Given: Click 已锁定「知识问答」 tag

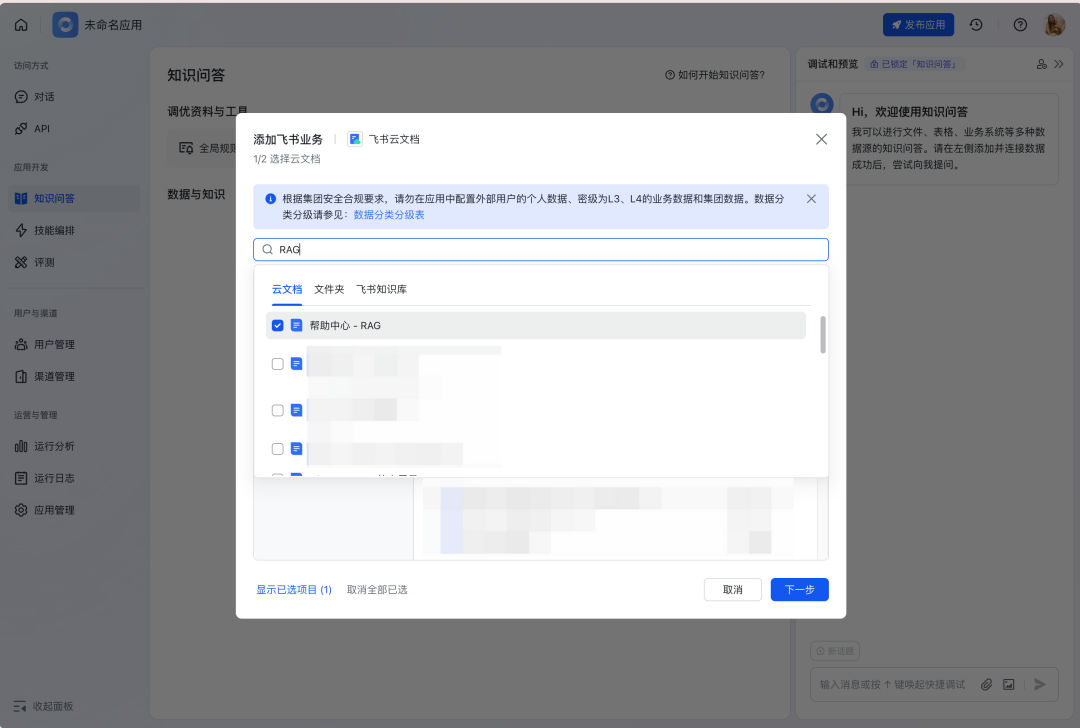Looking at the screenshot, I should click(x=914, y=64).
